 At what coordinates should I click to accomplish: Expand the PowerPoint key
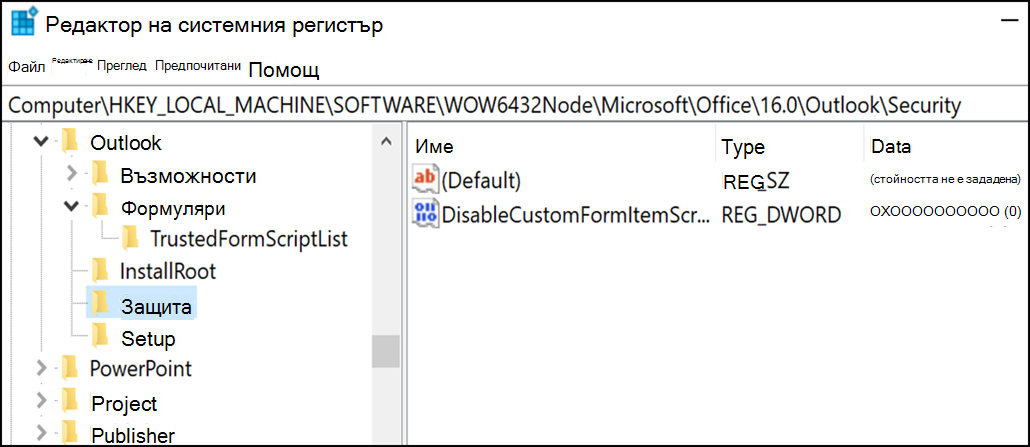coord(41,367)
